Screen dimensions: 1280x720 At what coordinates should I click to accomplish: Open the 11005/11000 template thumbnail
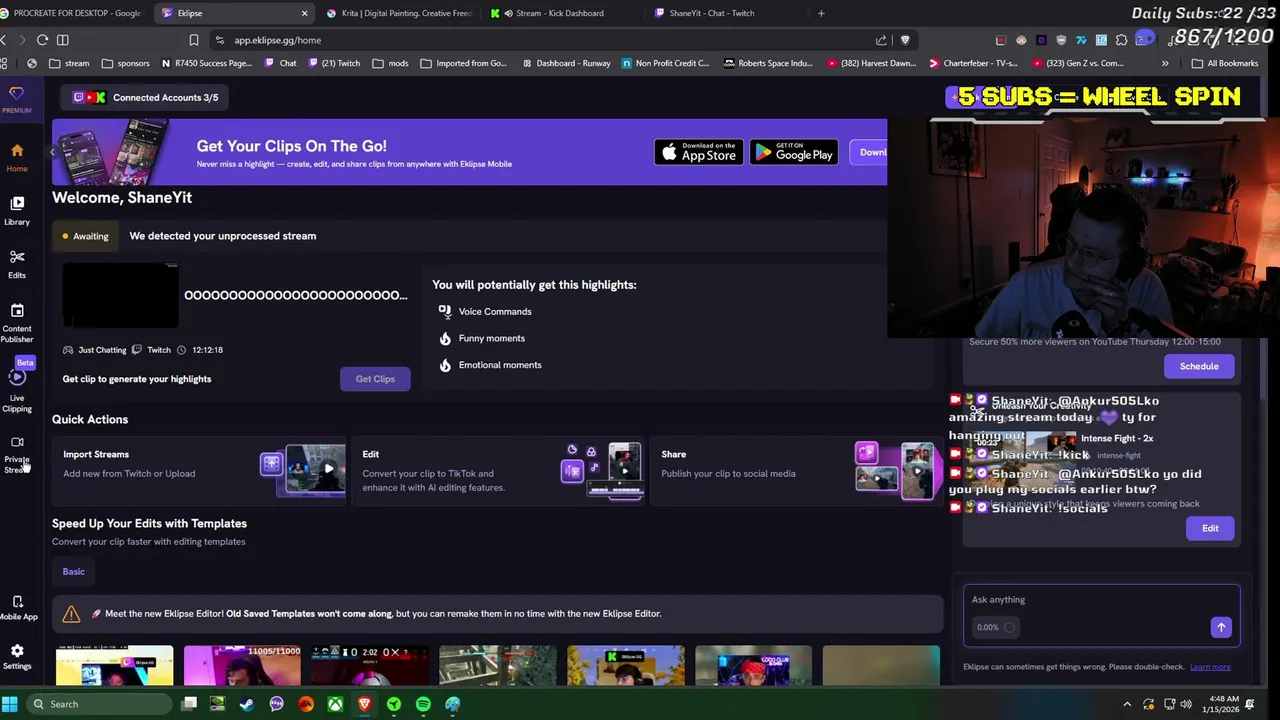coord(242,666)
